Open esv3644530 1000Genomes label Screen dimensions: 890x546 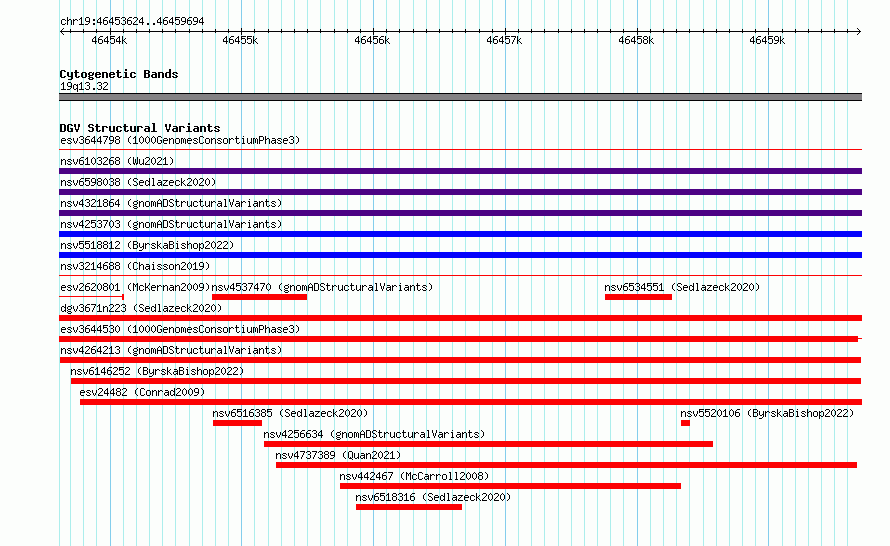180,329
